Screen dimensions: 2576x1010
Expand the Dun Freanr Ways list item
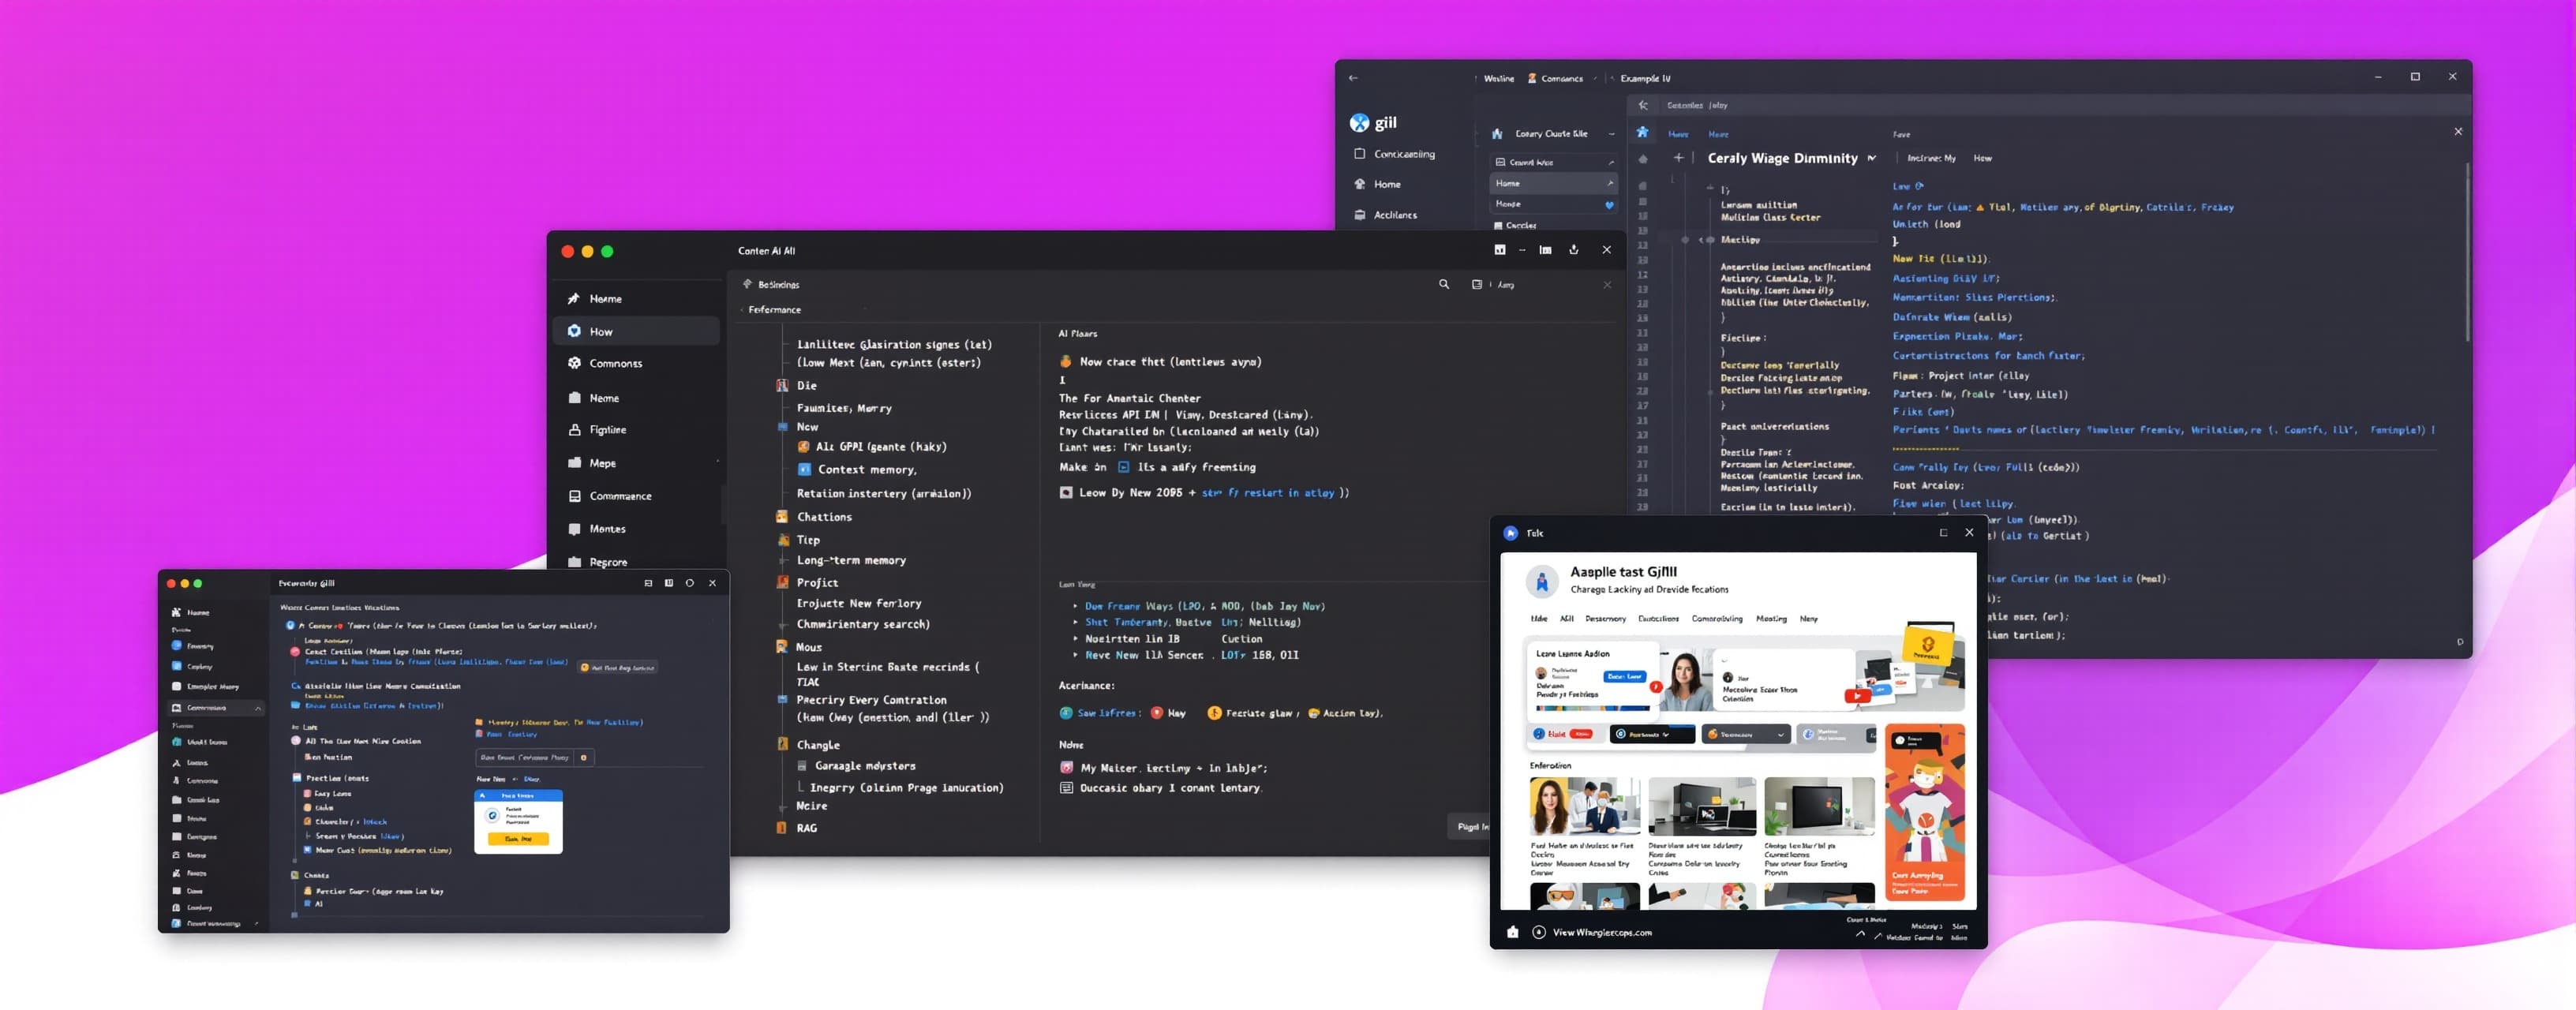pos(1075,606)
